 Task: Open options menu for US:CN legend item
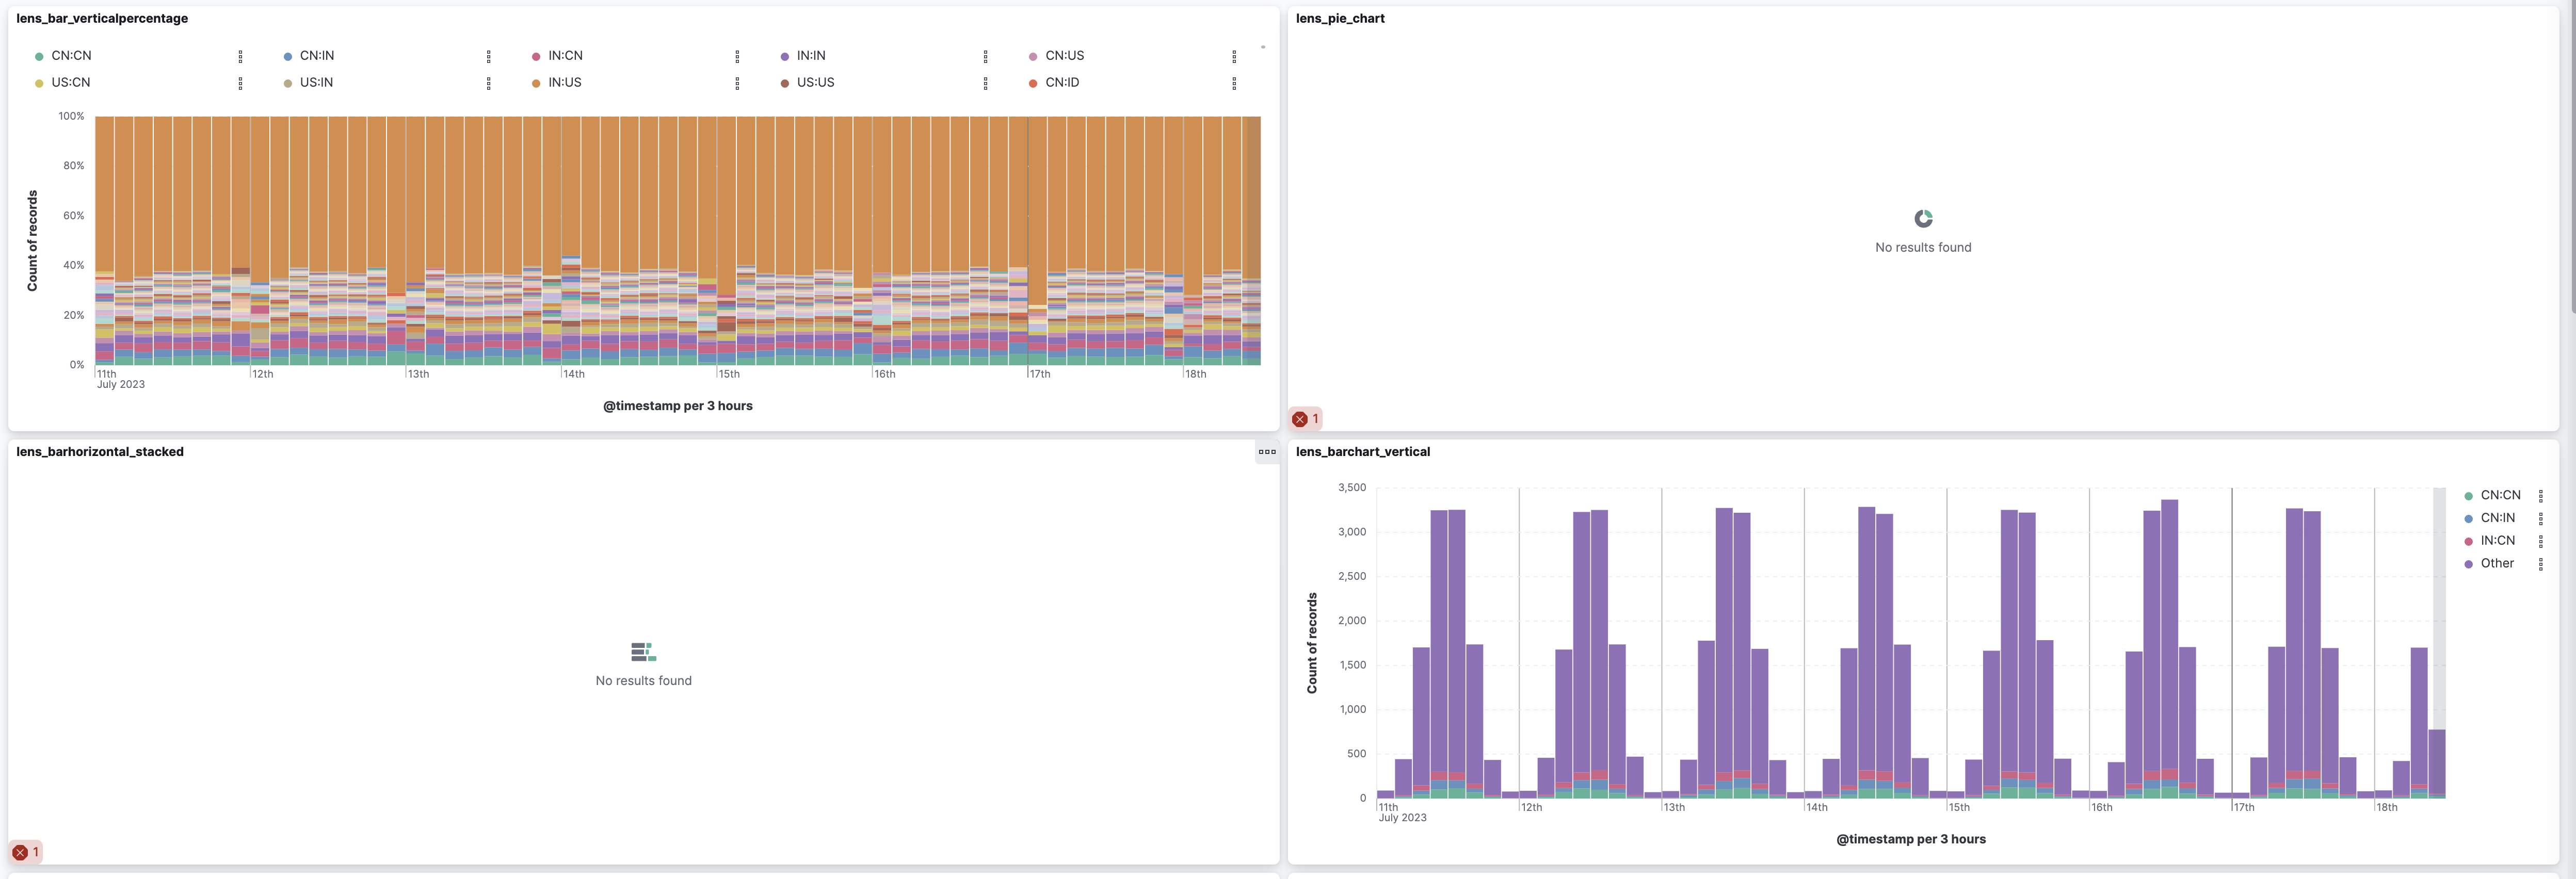240,83
